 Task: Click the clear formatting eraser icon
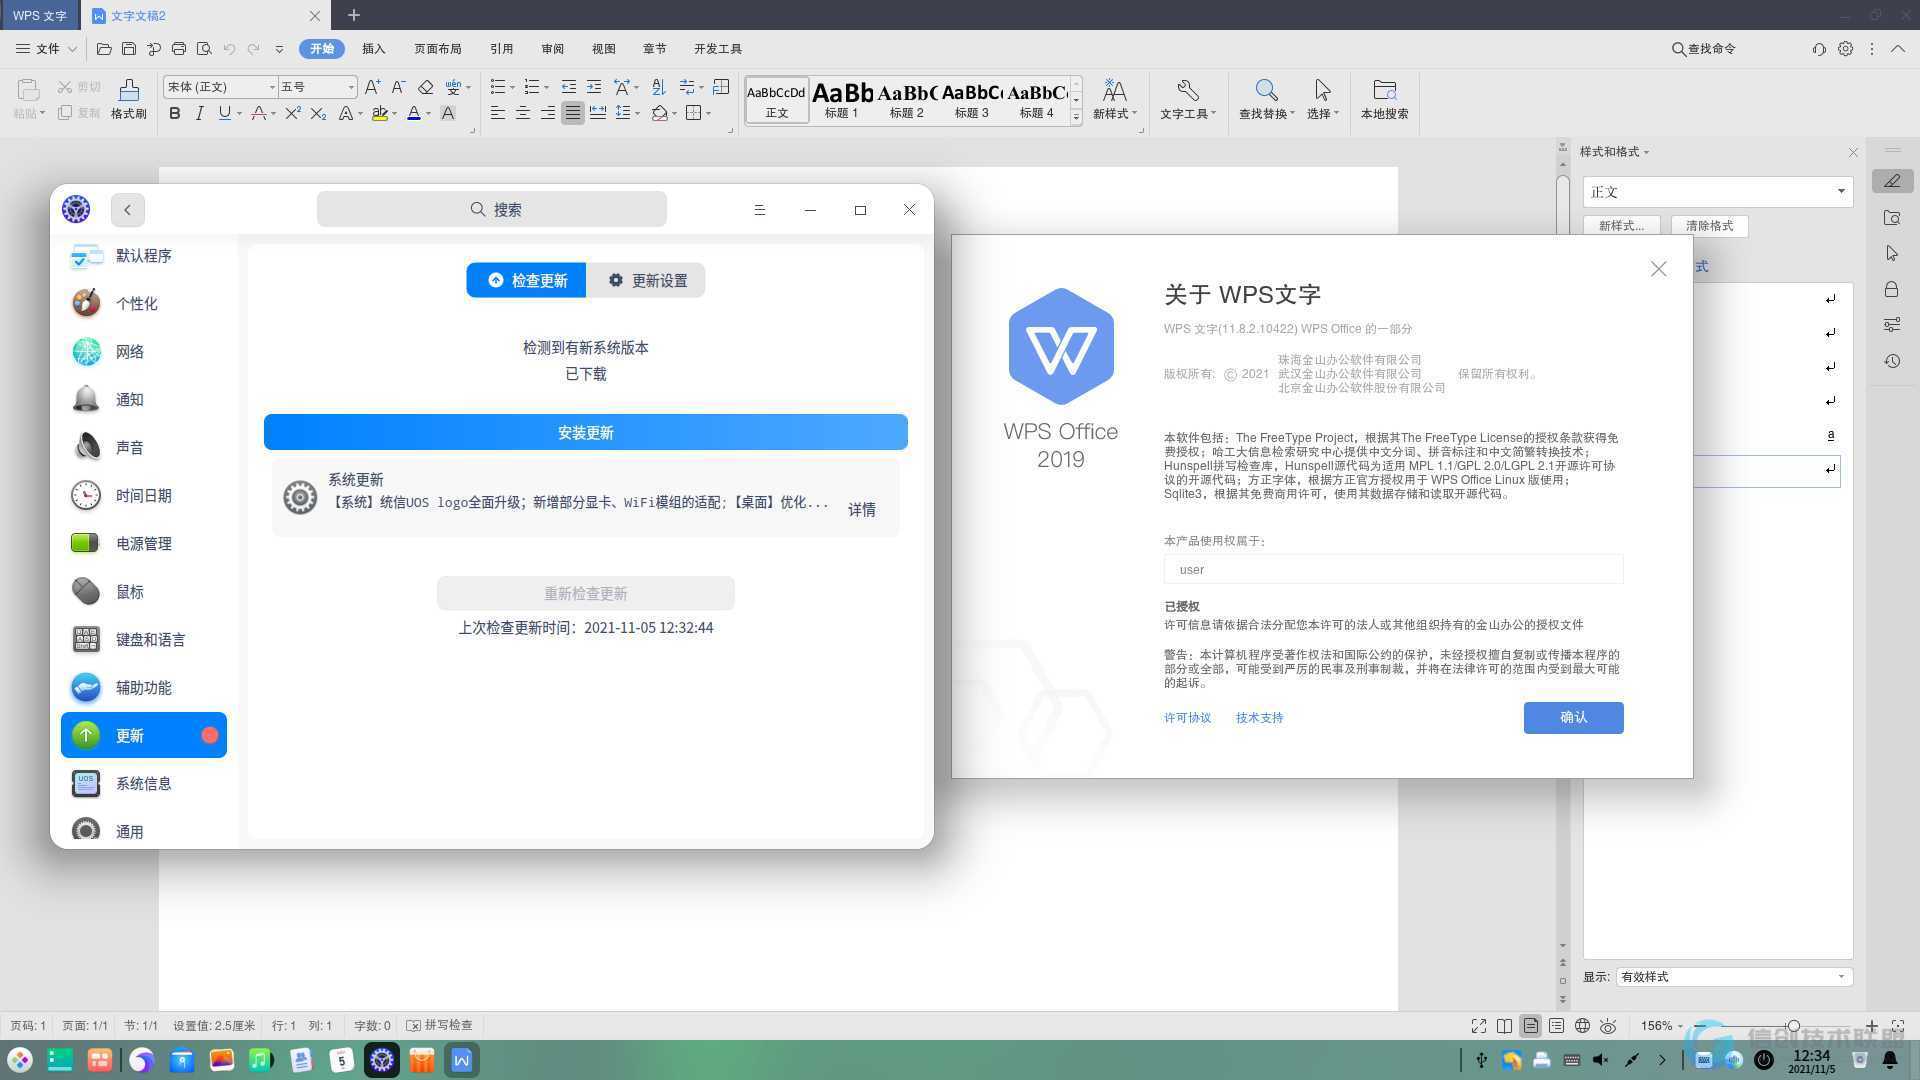pyautogui.click(x=426, y=87)
